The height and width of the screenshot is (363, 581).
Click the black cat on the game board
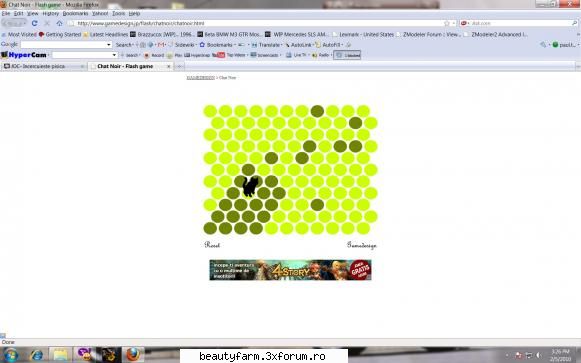tap(250, 186)
